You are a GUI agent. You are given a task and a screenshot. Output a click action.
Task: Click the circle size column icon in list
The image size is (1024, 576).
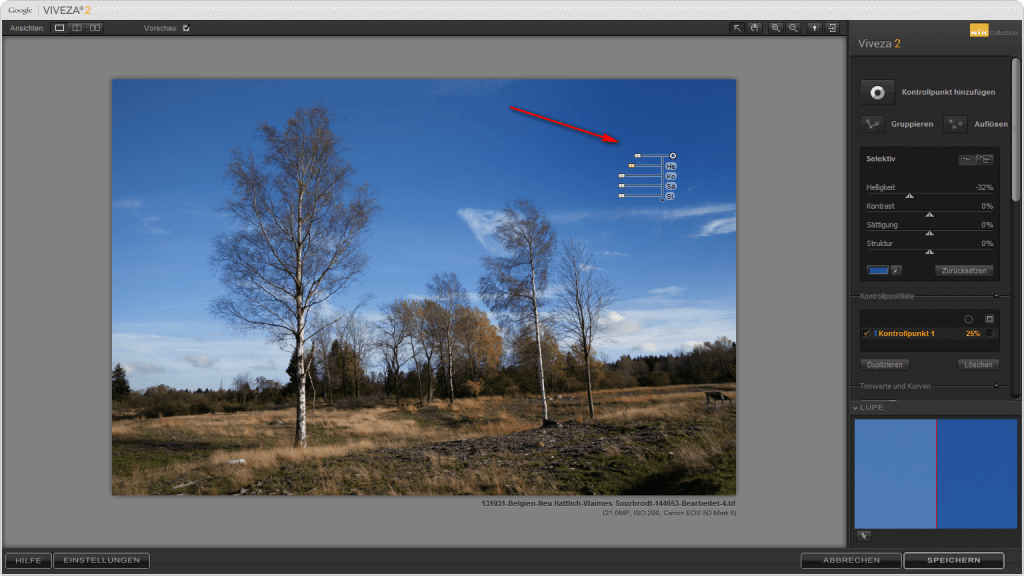coord(968,319)
